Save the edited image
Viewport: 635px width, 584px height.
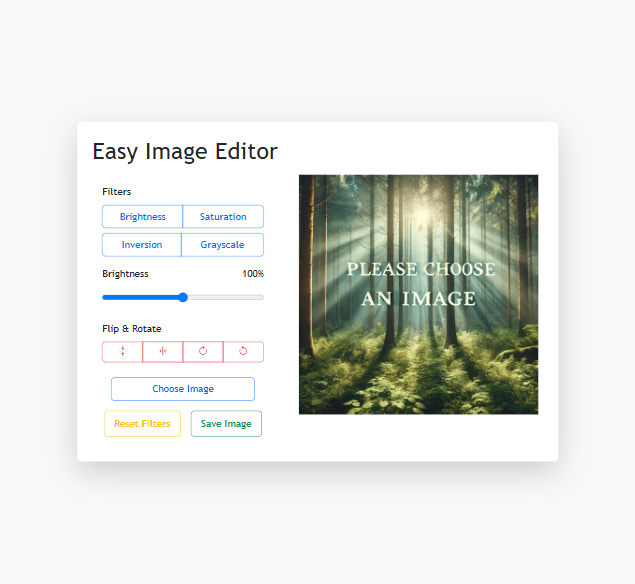tap(226, 424)
